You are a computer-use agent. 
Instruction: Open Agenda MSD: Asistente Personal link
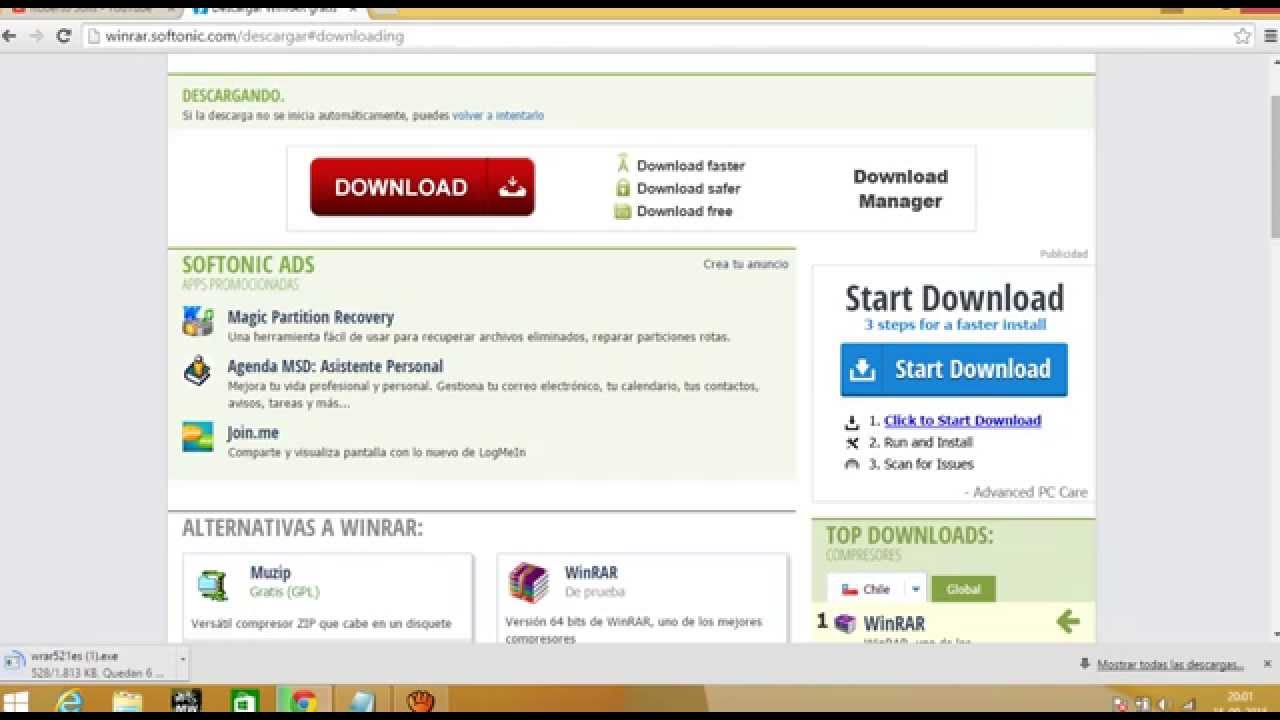point(335,366)
